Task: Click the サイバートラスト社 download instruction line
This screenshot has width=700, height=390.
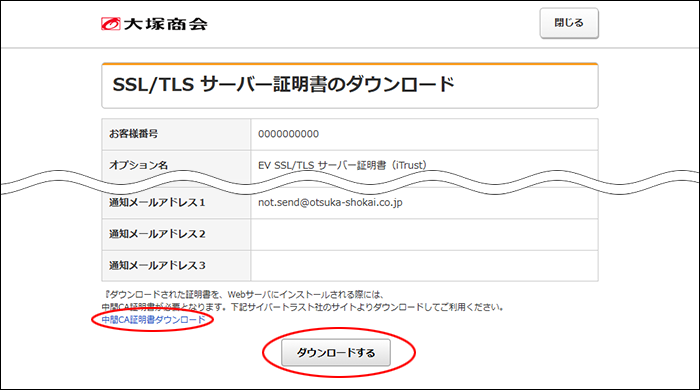Action: pos(303,307)
